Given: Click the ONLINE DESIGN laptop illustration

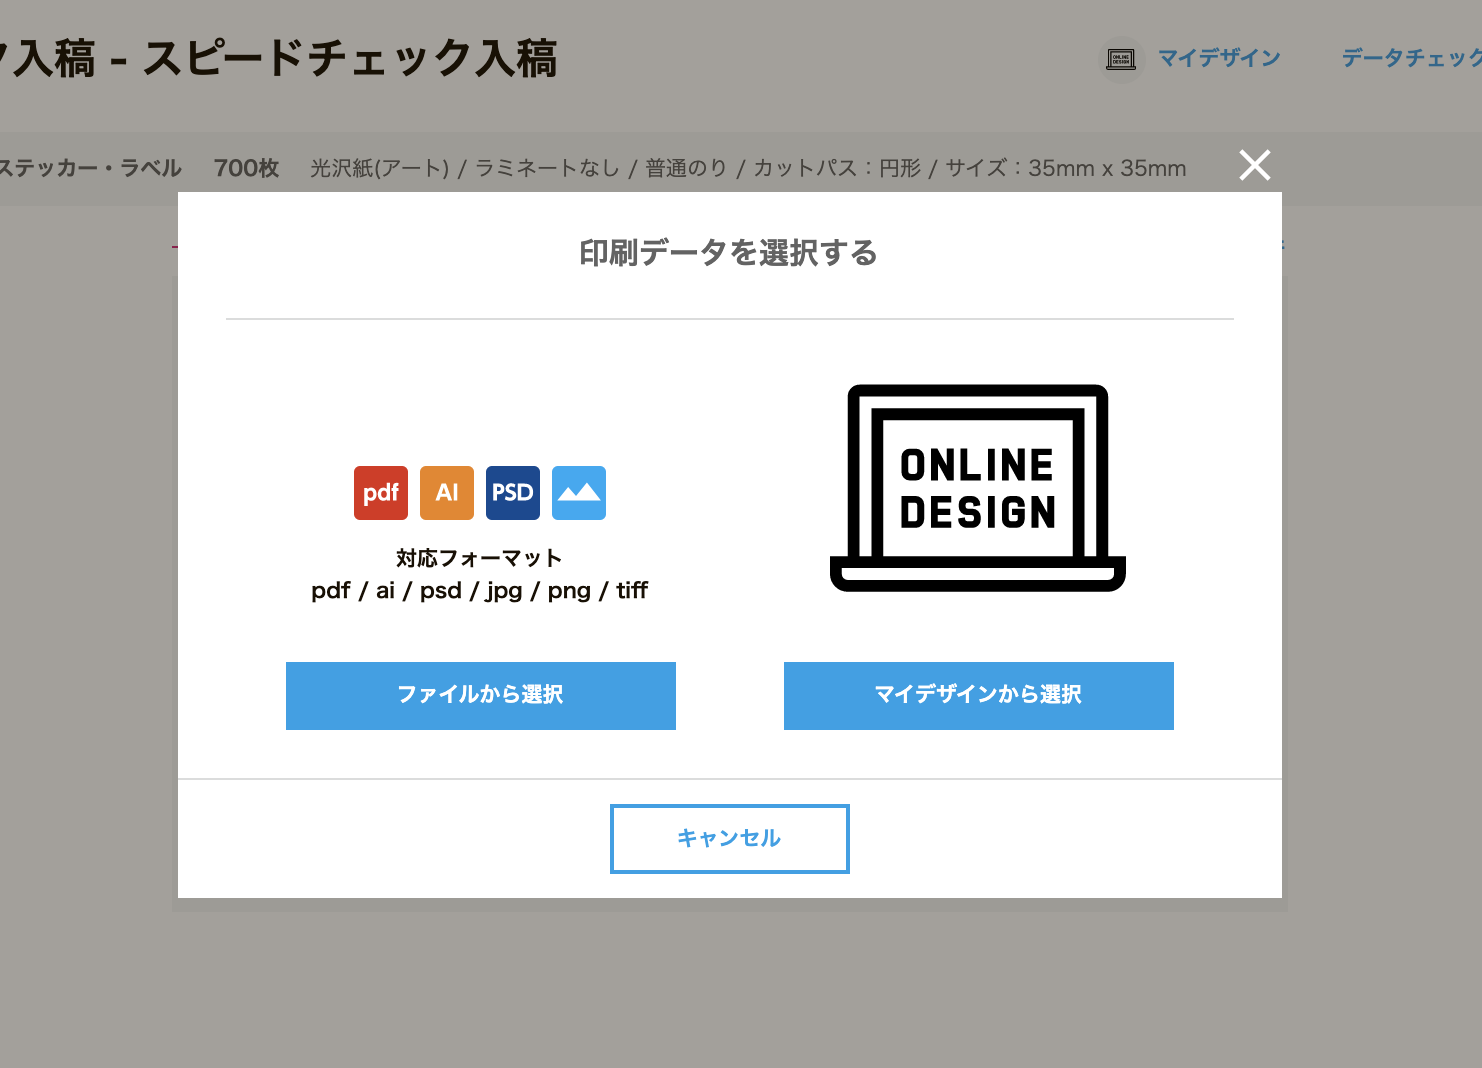Looking at the screenshot, I should tap(977, 488).
